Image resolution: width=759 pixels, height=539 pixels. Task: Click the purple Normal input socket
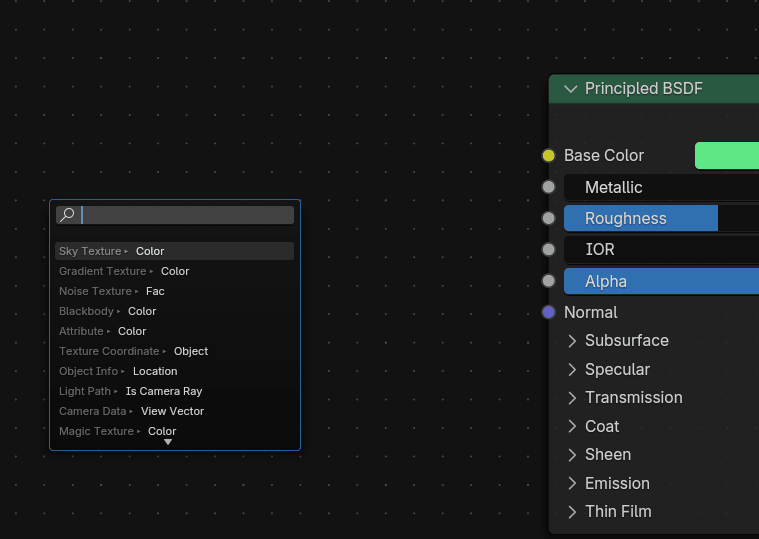[548, 312]
